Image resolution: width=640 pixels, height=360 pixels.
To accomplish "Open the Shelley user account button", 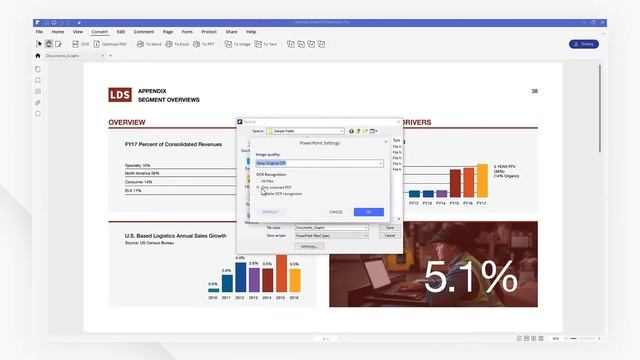I will 584,44.
